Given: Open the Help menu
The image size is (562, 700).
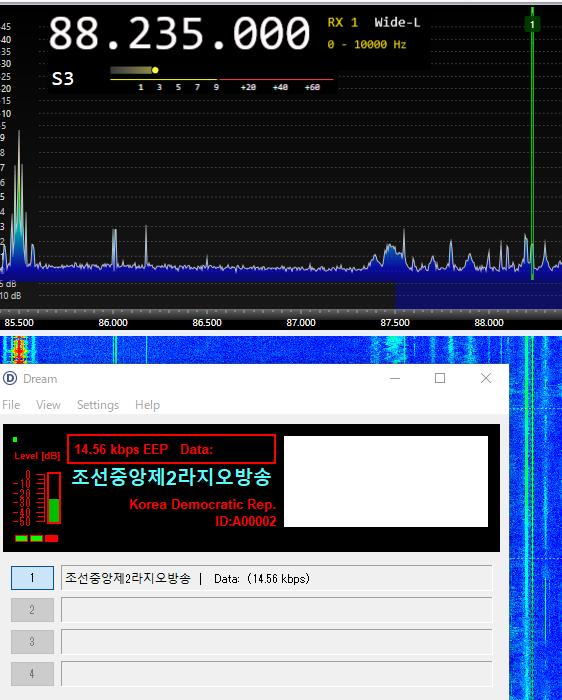Looking at the screenshot, I should [147, 404].
